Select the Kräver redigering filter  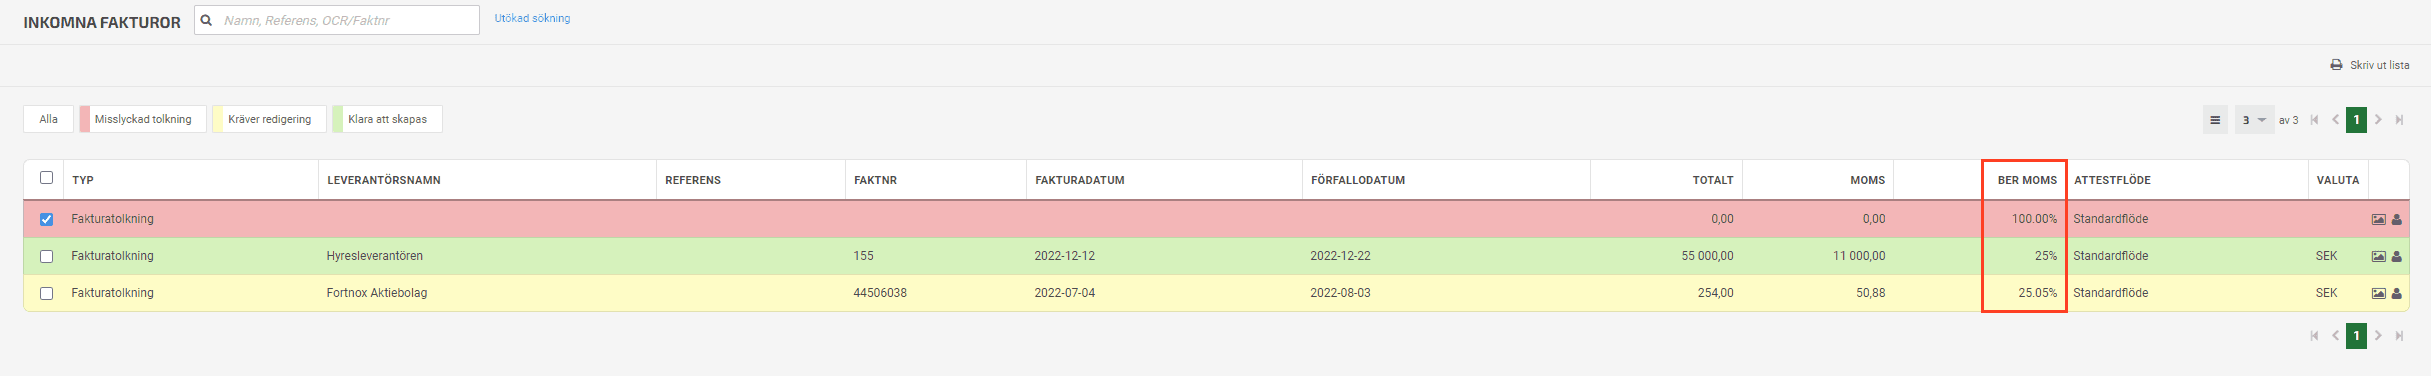click(x=269, y=119)
